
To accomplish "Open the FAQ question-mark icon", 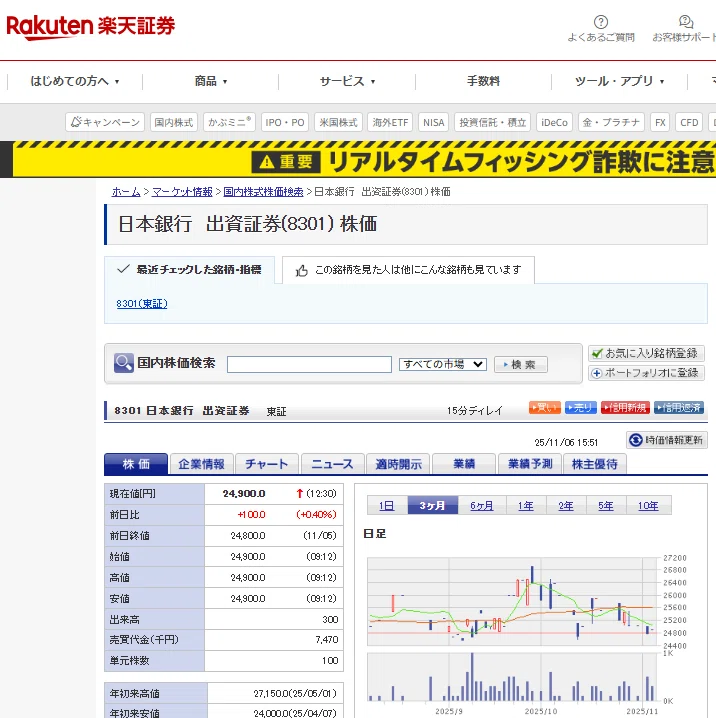I will pos(601,22).
